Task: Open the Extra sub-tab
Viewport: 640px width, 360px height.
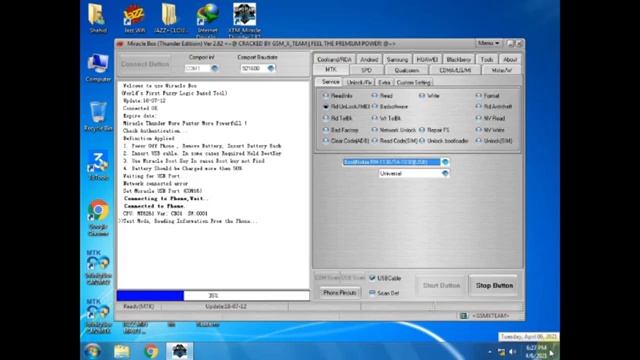Action: [384, 82]
